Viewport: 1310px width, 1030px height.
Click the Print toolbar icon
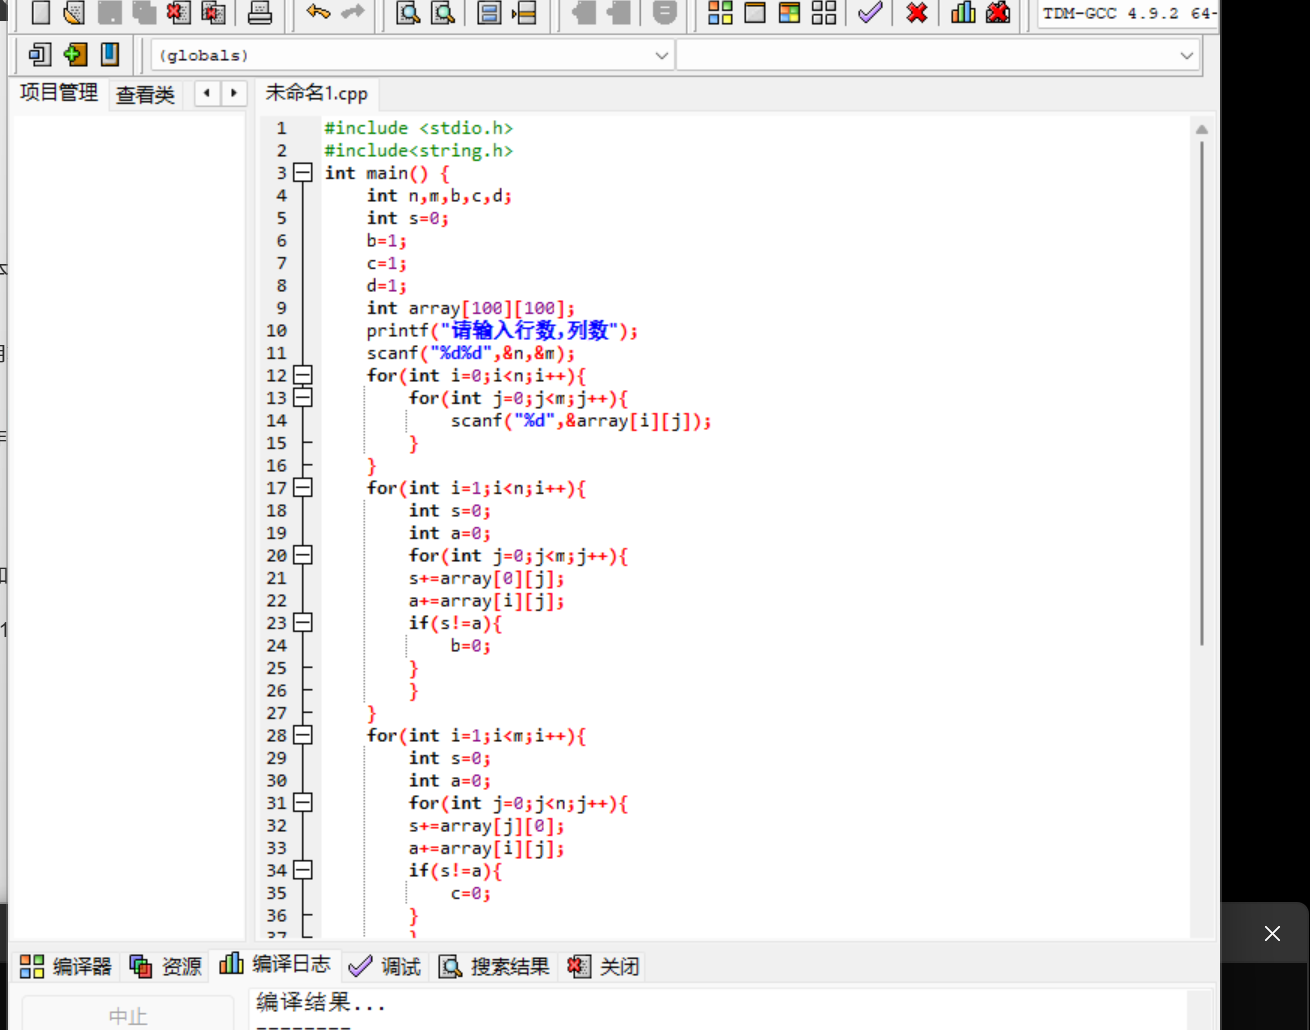[260, 13]
